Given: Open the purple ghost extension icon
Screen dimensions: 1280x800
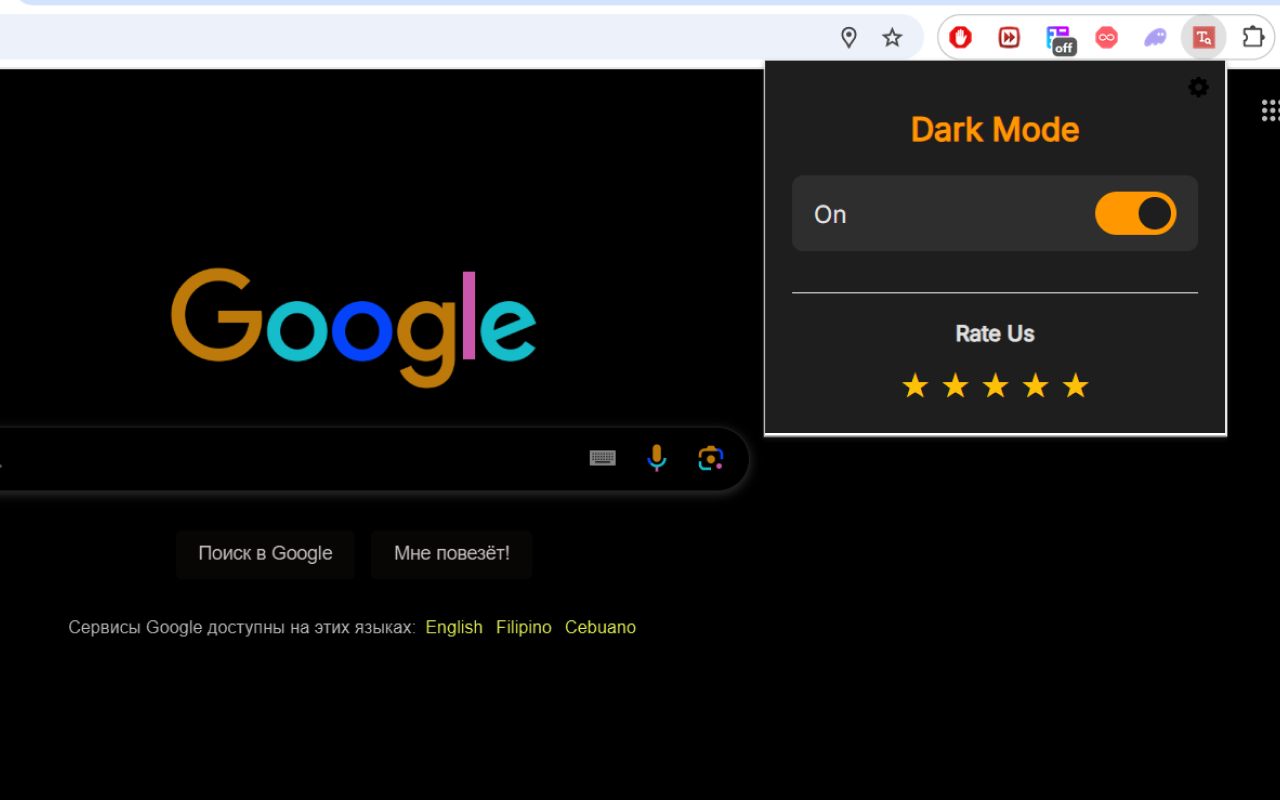Looking at the screenshot, I should 1155,38.
